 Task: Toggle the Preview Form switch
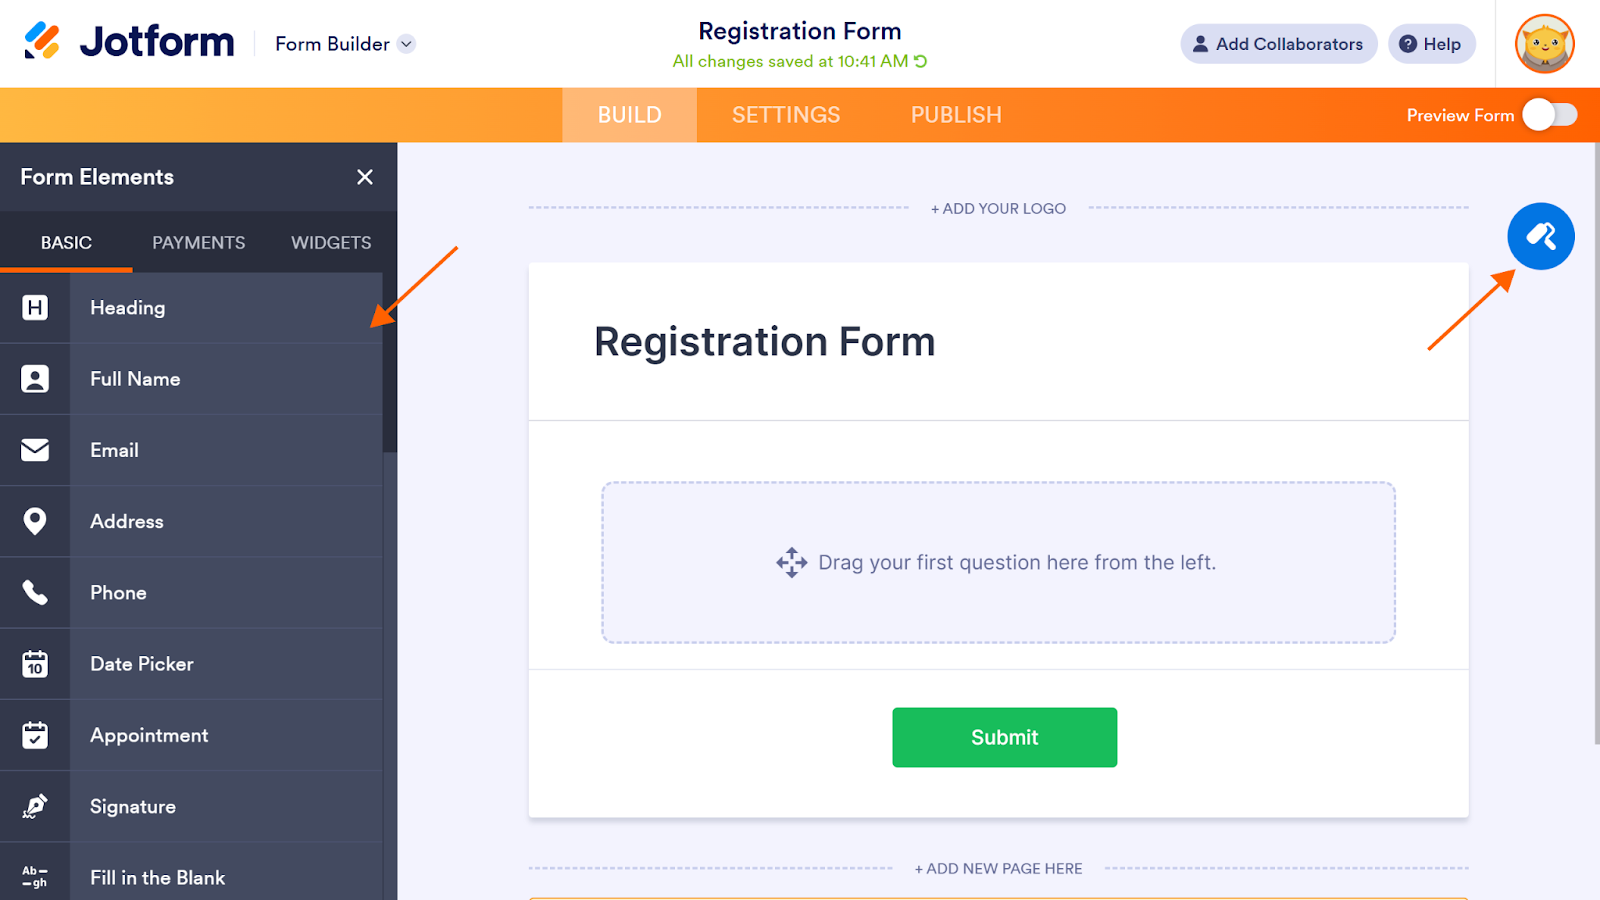(x=1549, y=115)
